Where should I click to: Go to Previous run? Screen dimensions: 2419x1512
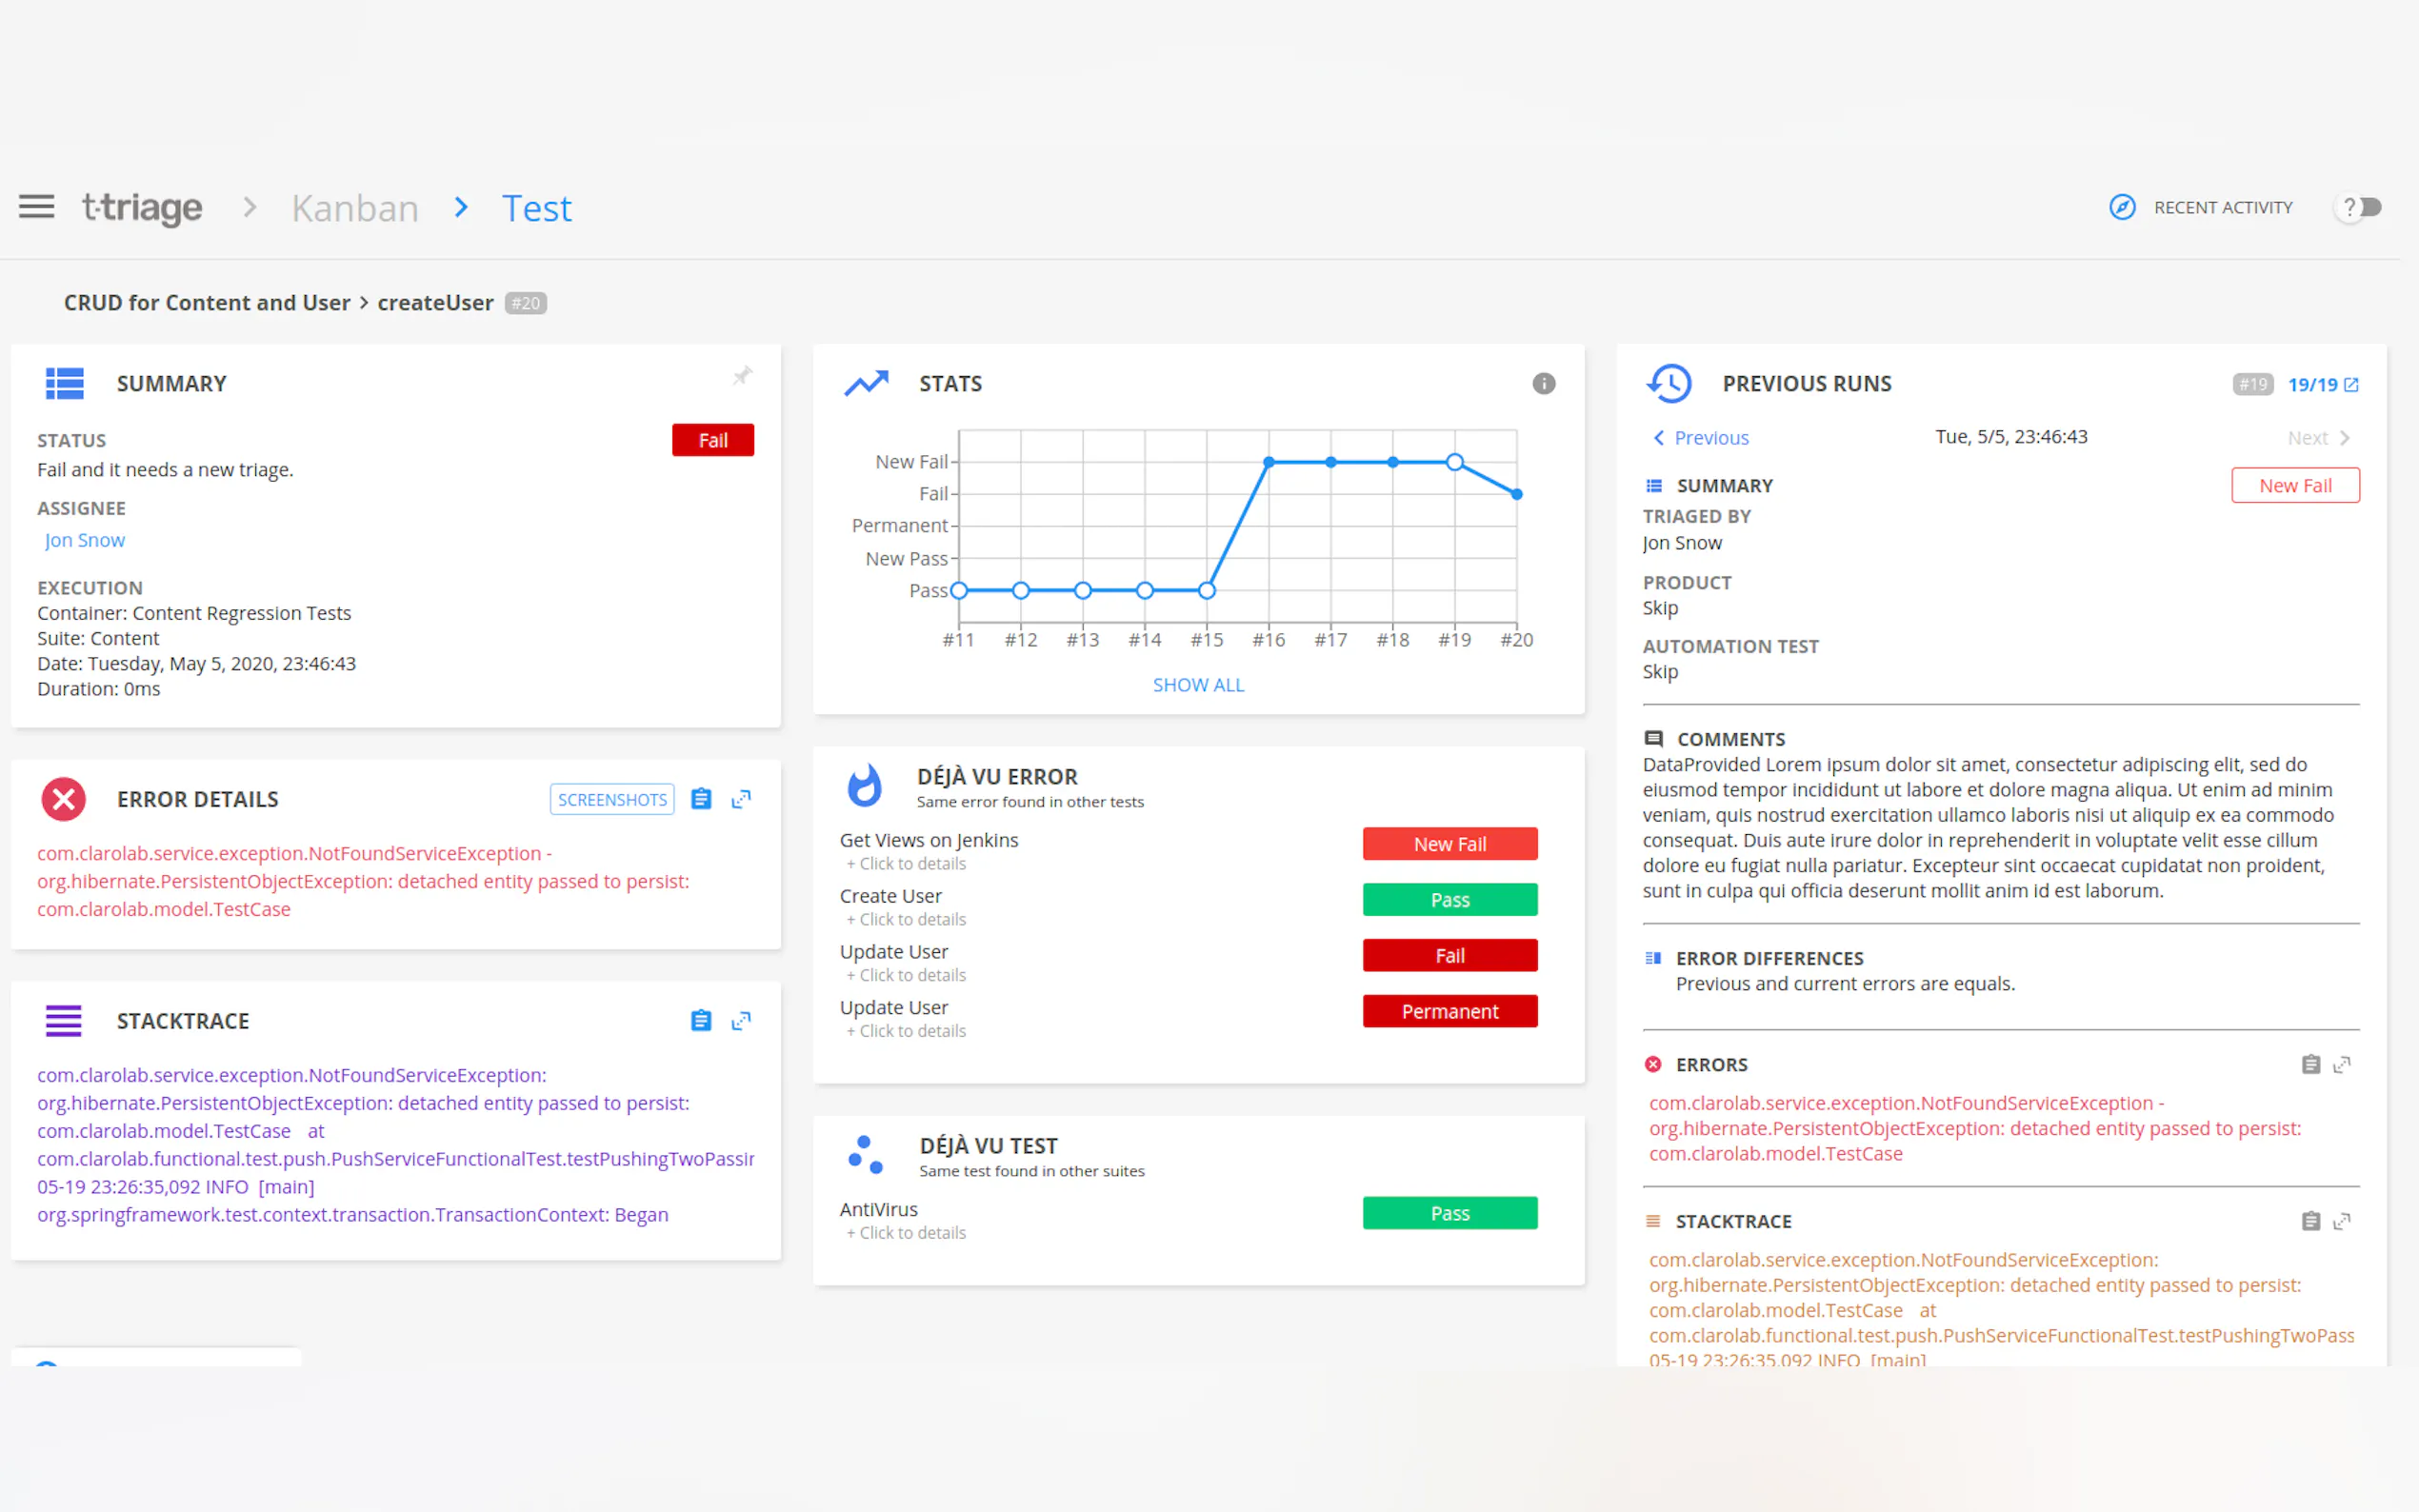[1710, 438]
